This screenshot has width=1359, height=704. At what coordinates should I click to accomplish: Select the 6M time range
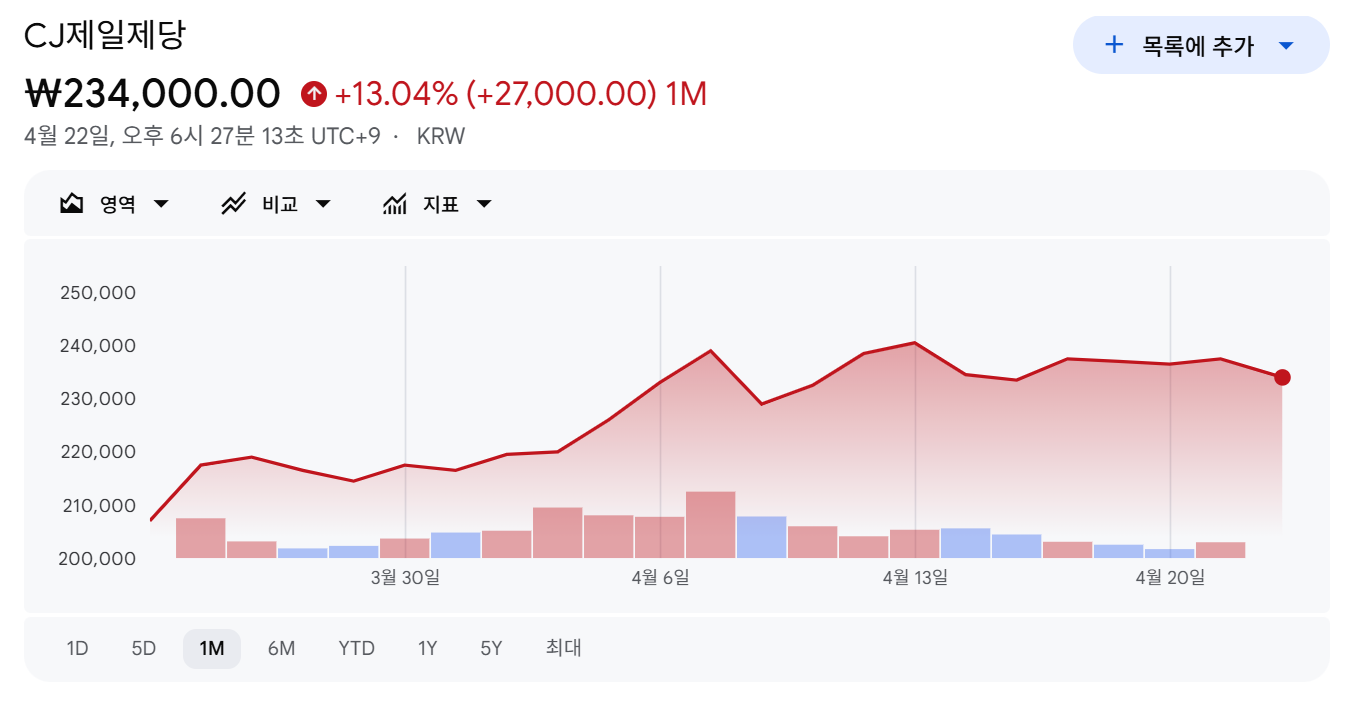coord(281,648)
